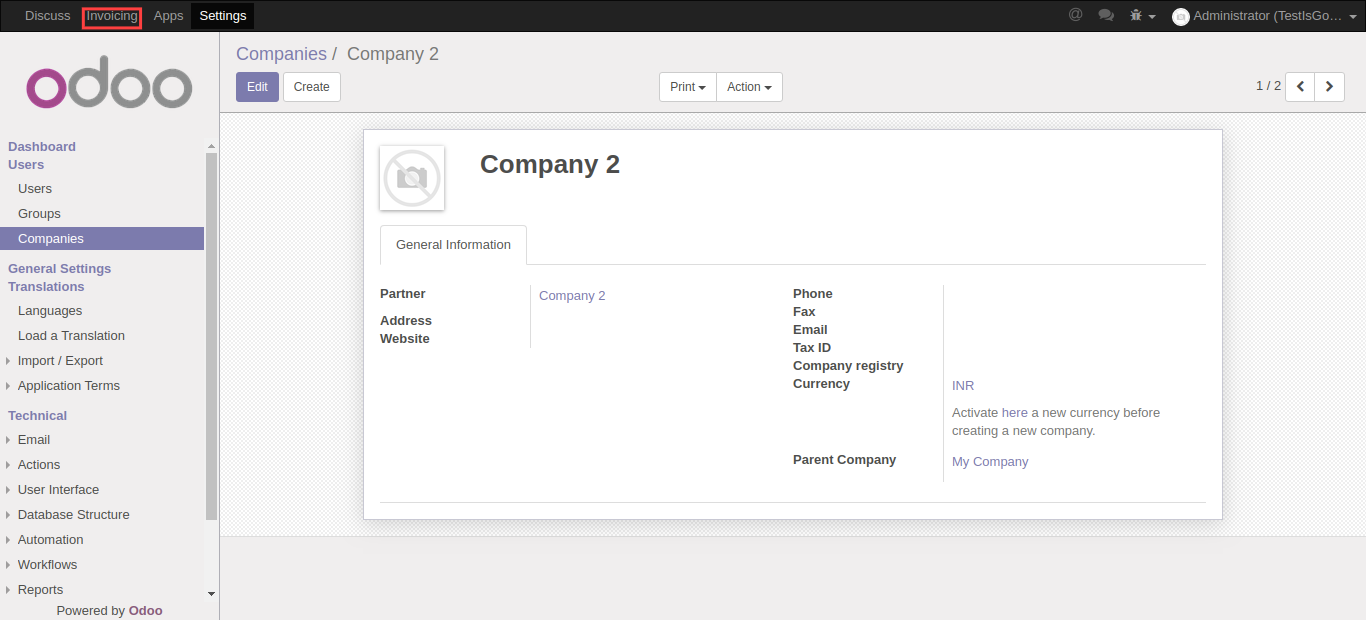Click the Odoo logo in sidebar
The width and height of the screenshot is (1366, 620).
(x=109, y=88)
